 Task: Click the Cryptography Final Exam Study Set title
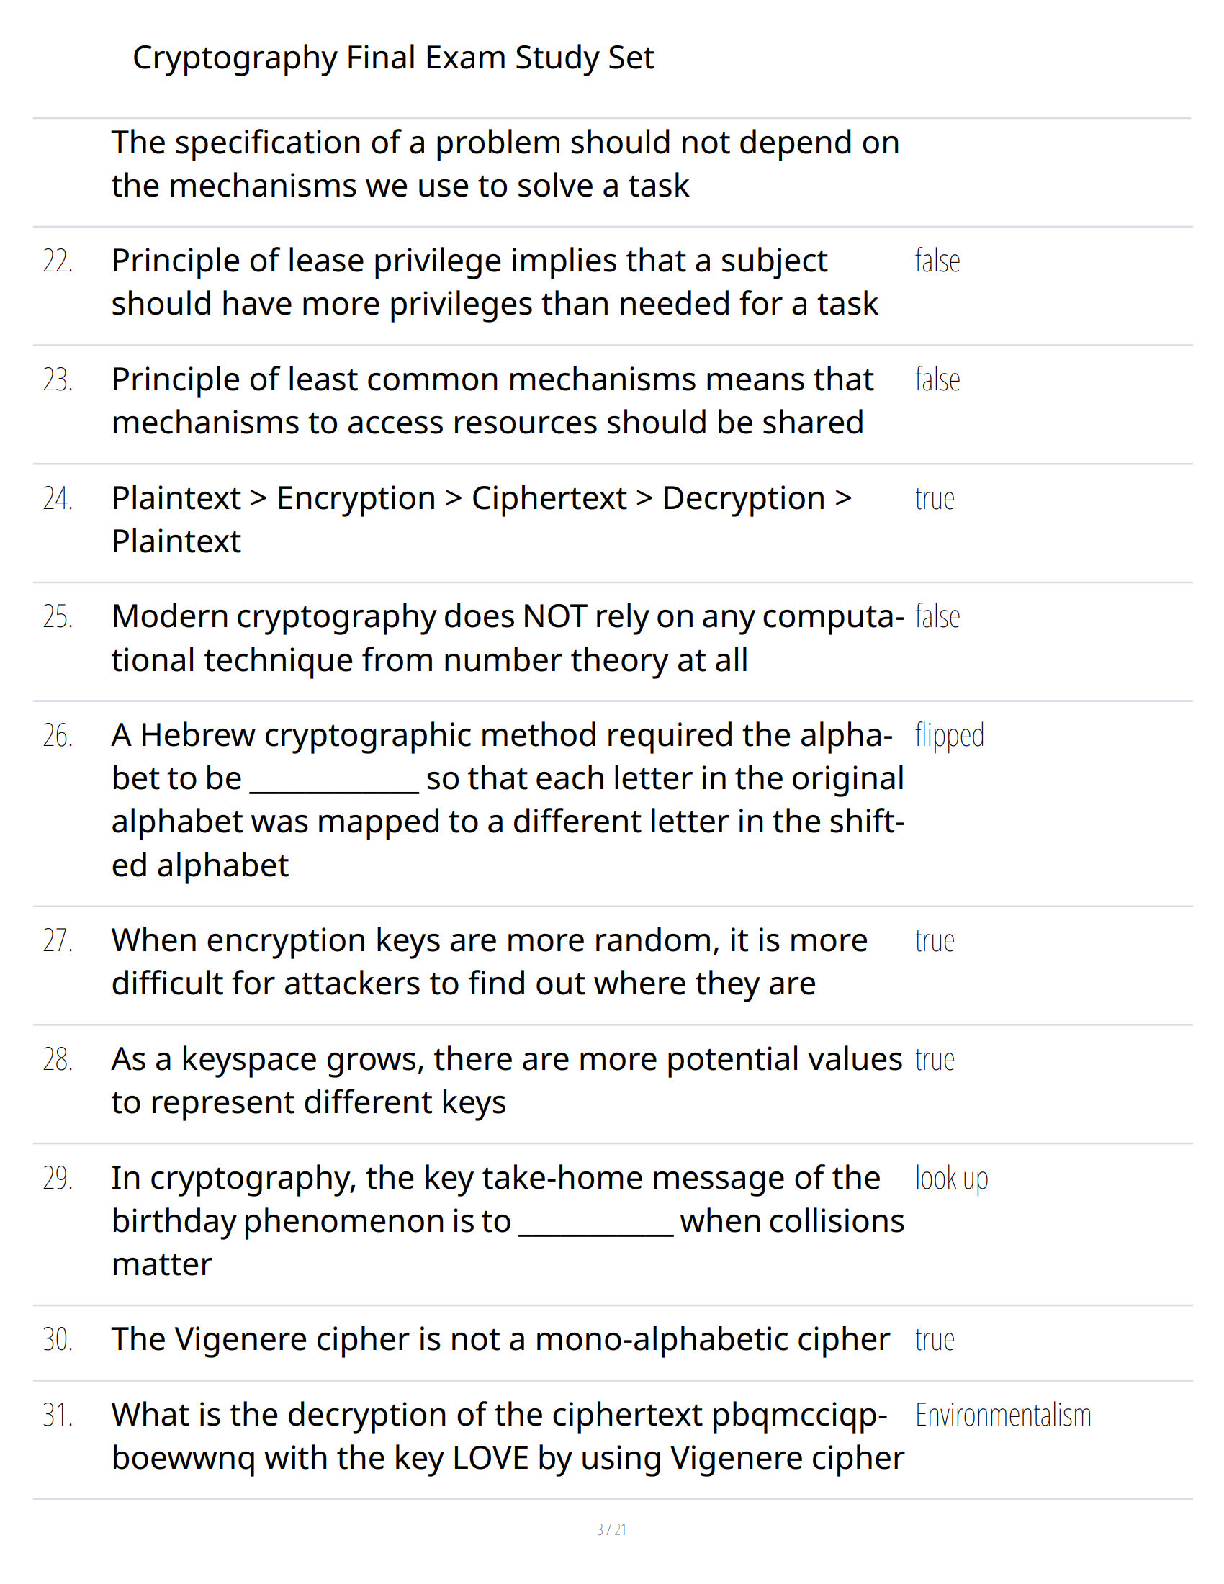[x=393, y=58]
